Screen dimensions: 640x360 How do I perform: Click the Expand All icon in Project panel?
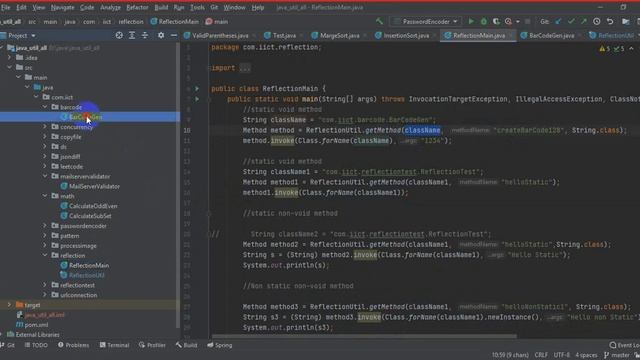pyautogui.click(x=132, y=36)
